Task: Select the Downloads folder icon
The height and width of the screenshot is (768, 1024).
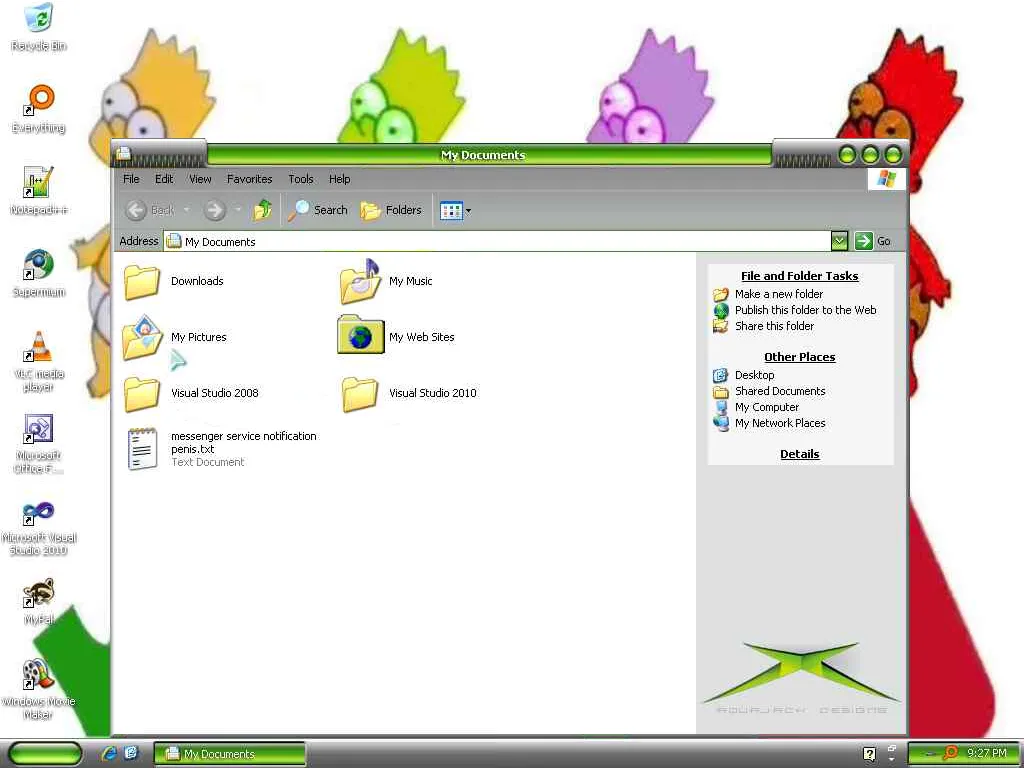Action: point(141,281)
